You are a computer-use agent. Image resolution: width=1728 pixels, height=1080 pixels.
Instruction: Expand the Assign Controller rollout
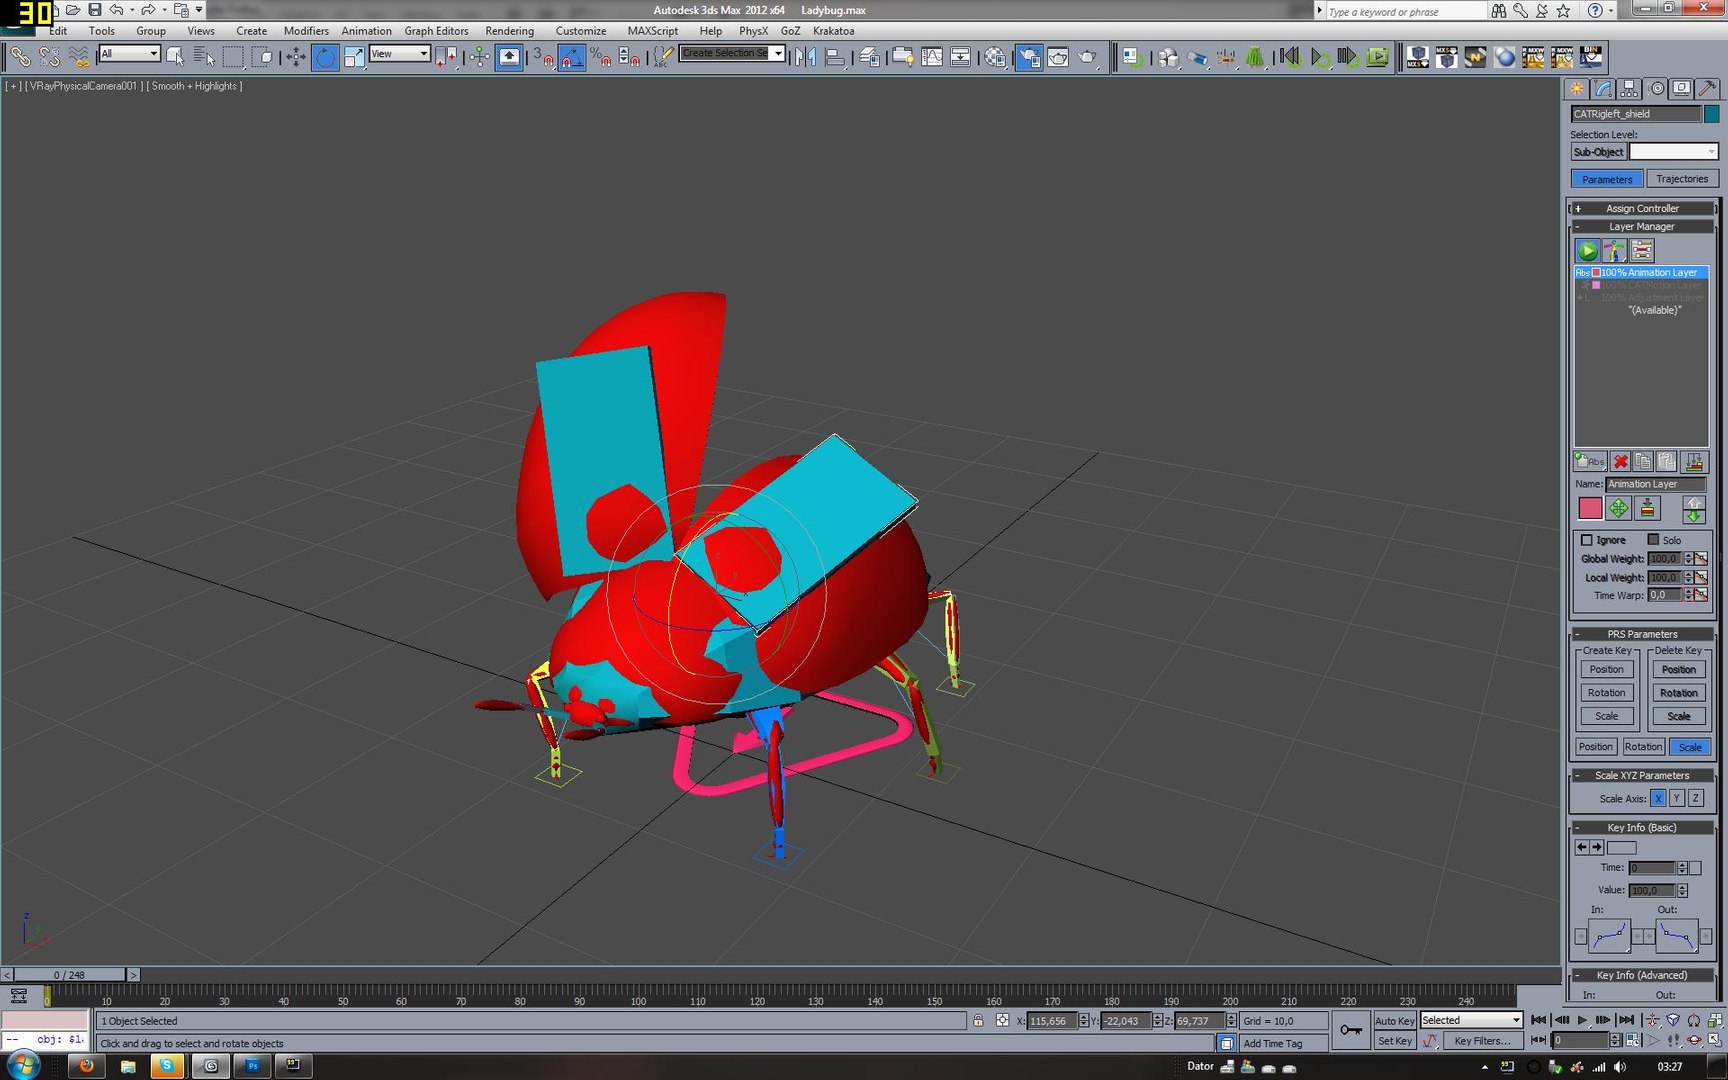(1642, 208)
